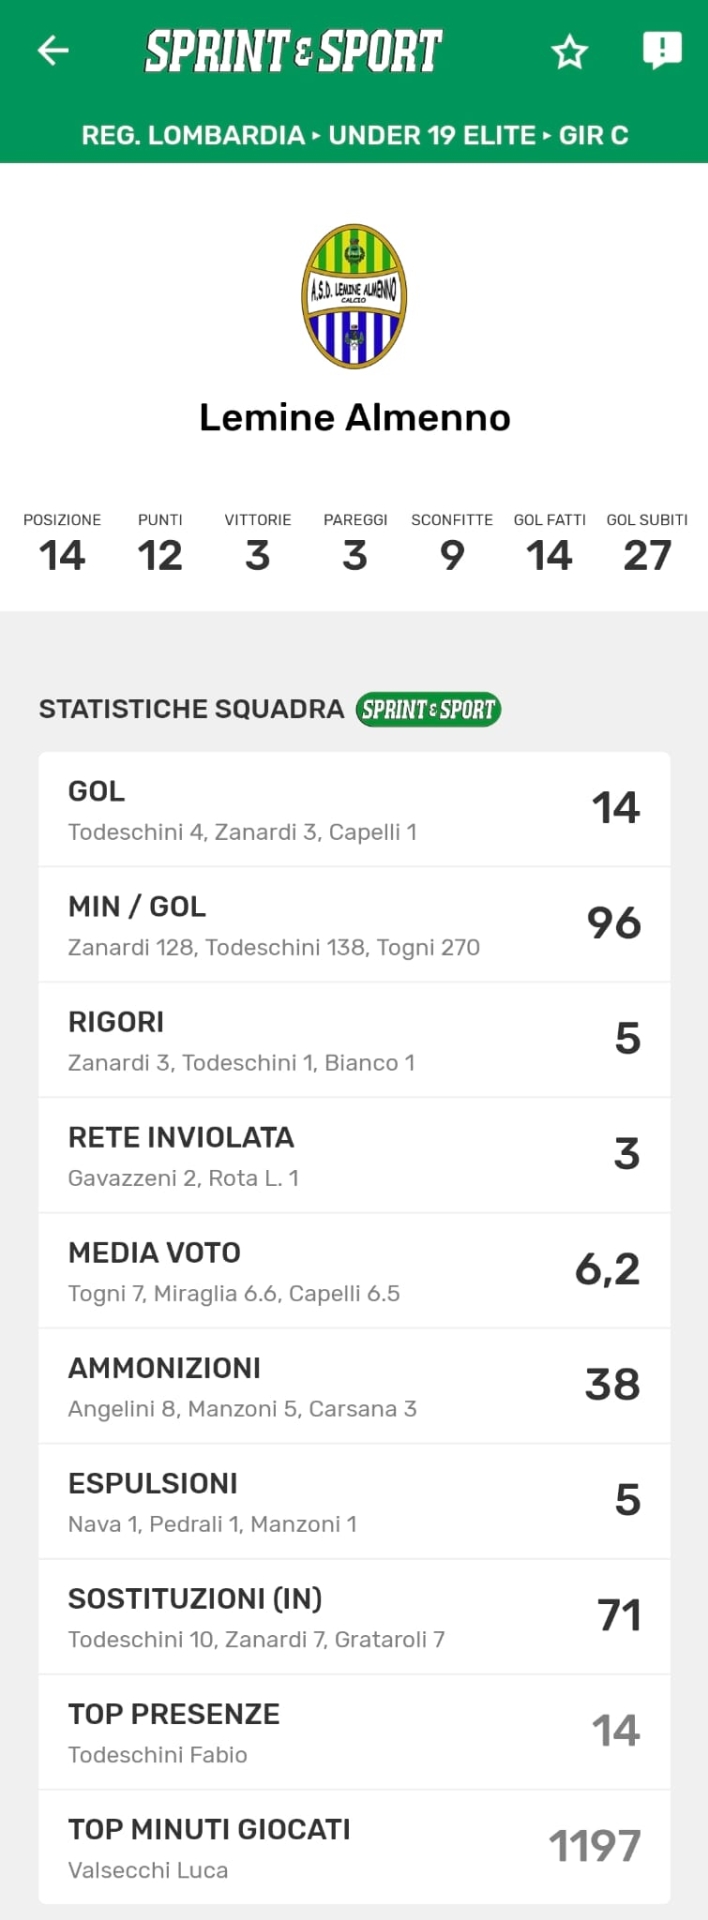The width and height of the screenshot is (708, 1920).
Task: Open REG. LOMBARDIA breadcrumb
Action: point(193,135)
